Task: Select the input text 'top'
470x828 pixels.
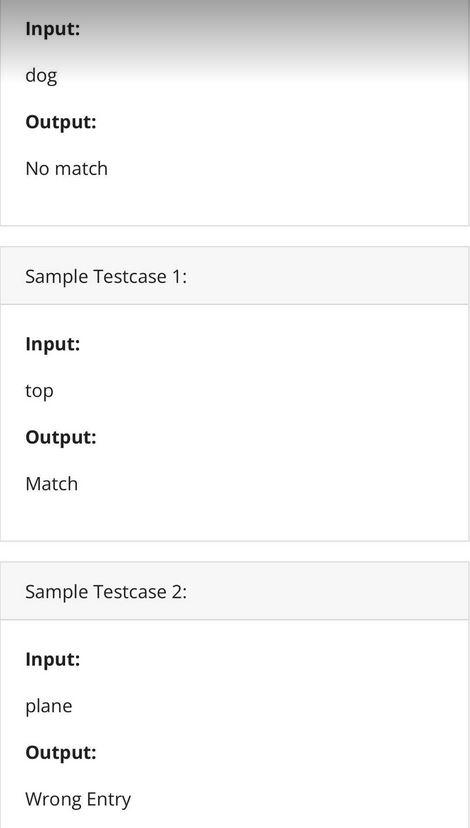Action: coord(39,391)
